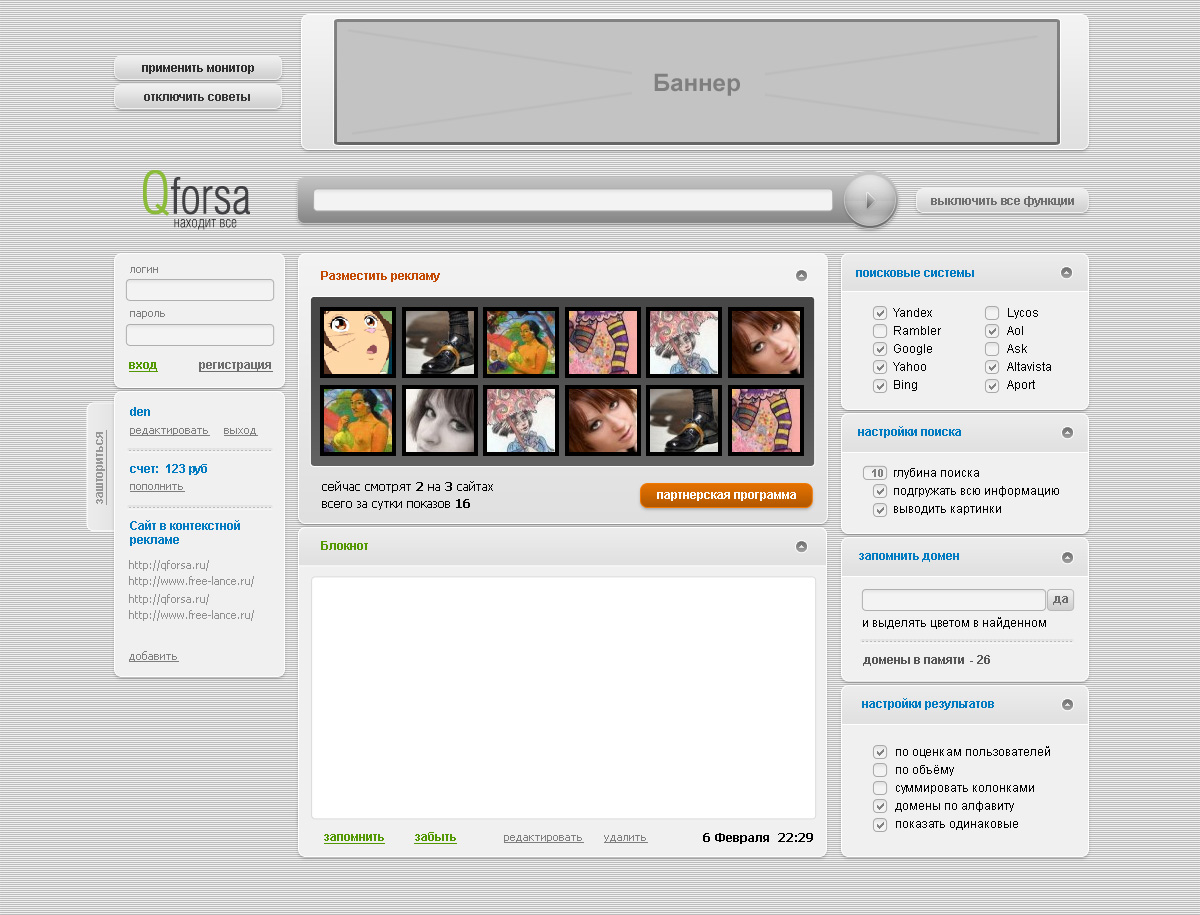Open second-row black-and-white face thumbnail

coord(440,421)
